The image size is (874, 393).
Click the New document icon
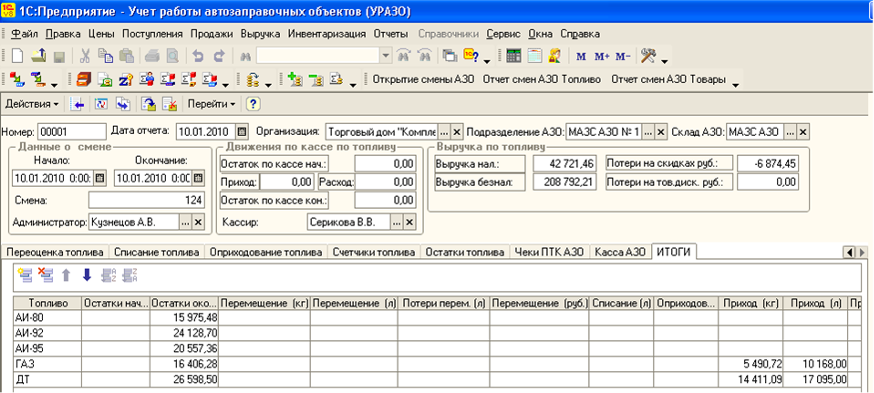click(x=17, y=56)
